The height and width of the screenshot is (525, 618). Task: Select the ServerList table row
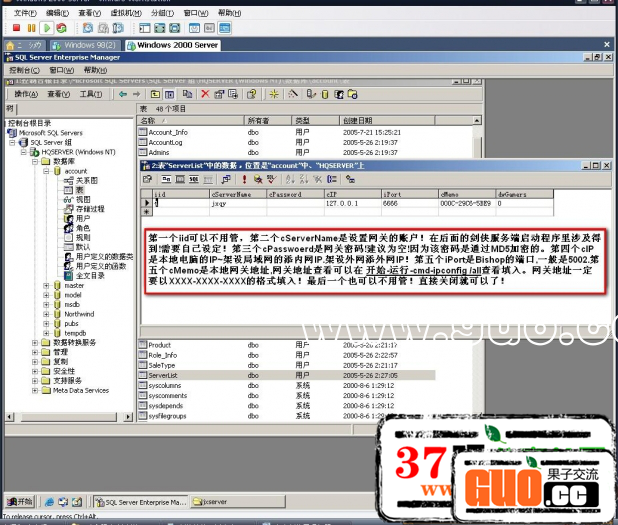tap(163, 375)
